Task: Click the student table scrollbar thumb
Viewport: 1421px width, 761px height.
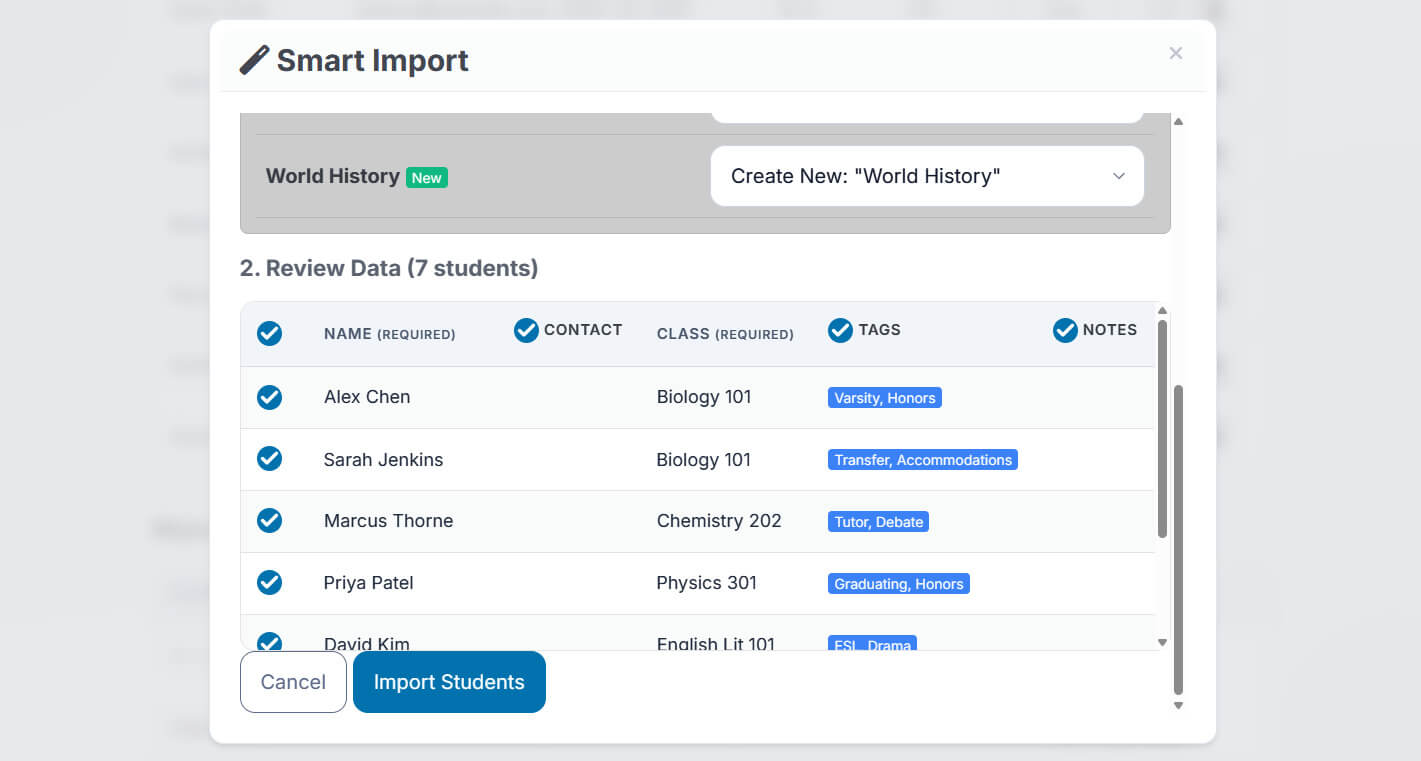Action: point(1162,429)
